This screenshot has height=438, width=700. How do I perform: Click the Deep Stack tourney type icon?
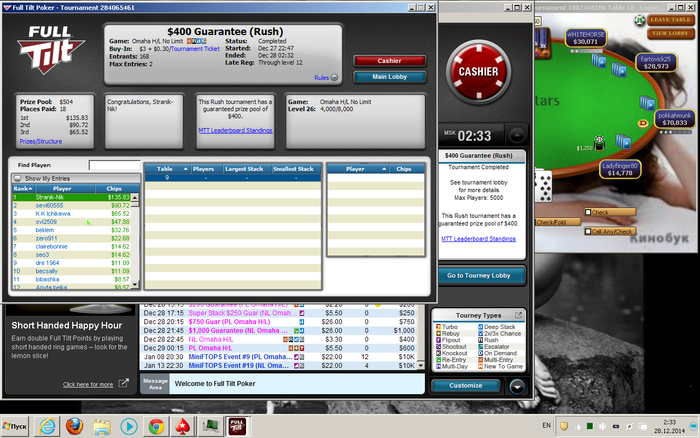(x=480, y=327)
